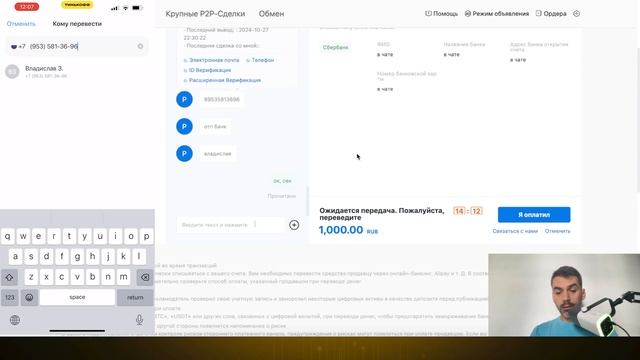The image size is (640, 360).
Task: Click the Связаться с нами link
Action: pos(515,231)
